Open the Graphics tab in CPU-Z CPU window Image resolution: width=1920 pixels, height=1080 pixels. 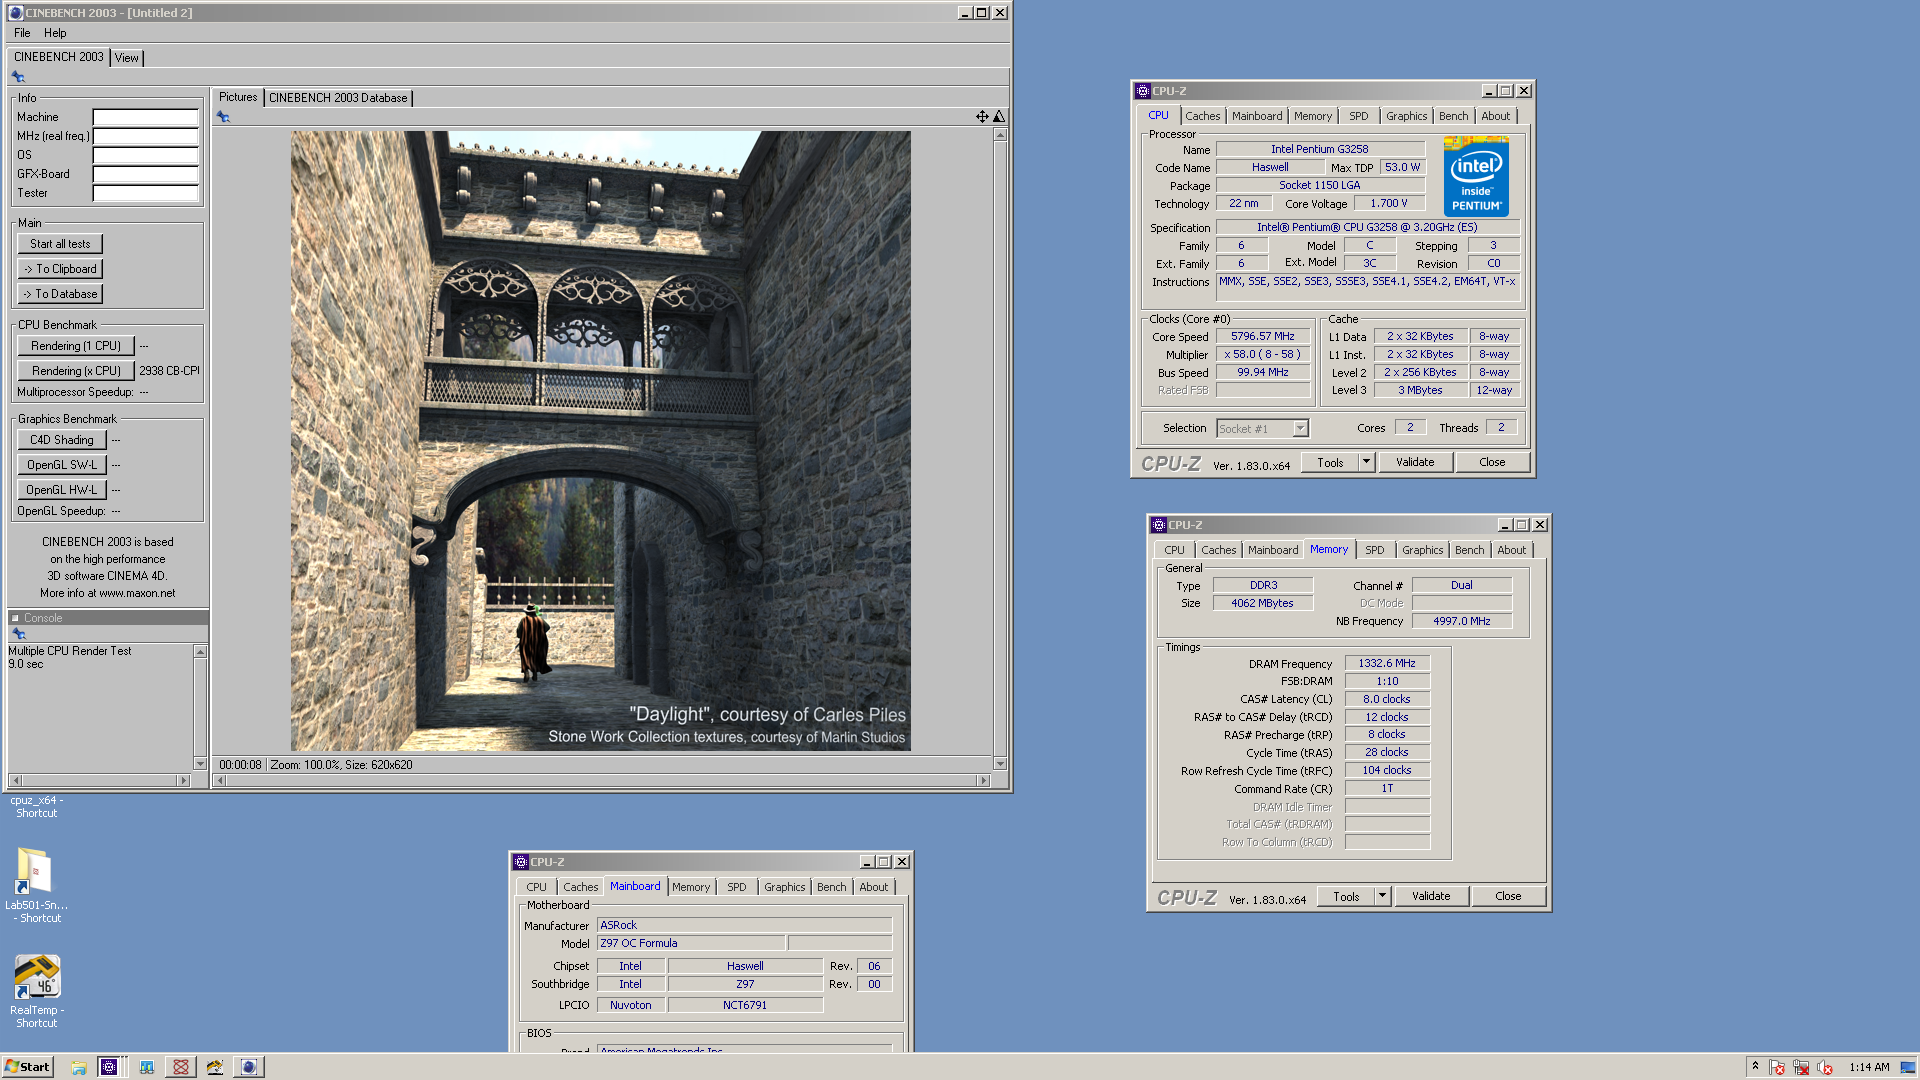point(1407,116)
